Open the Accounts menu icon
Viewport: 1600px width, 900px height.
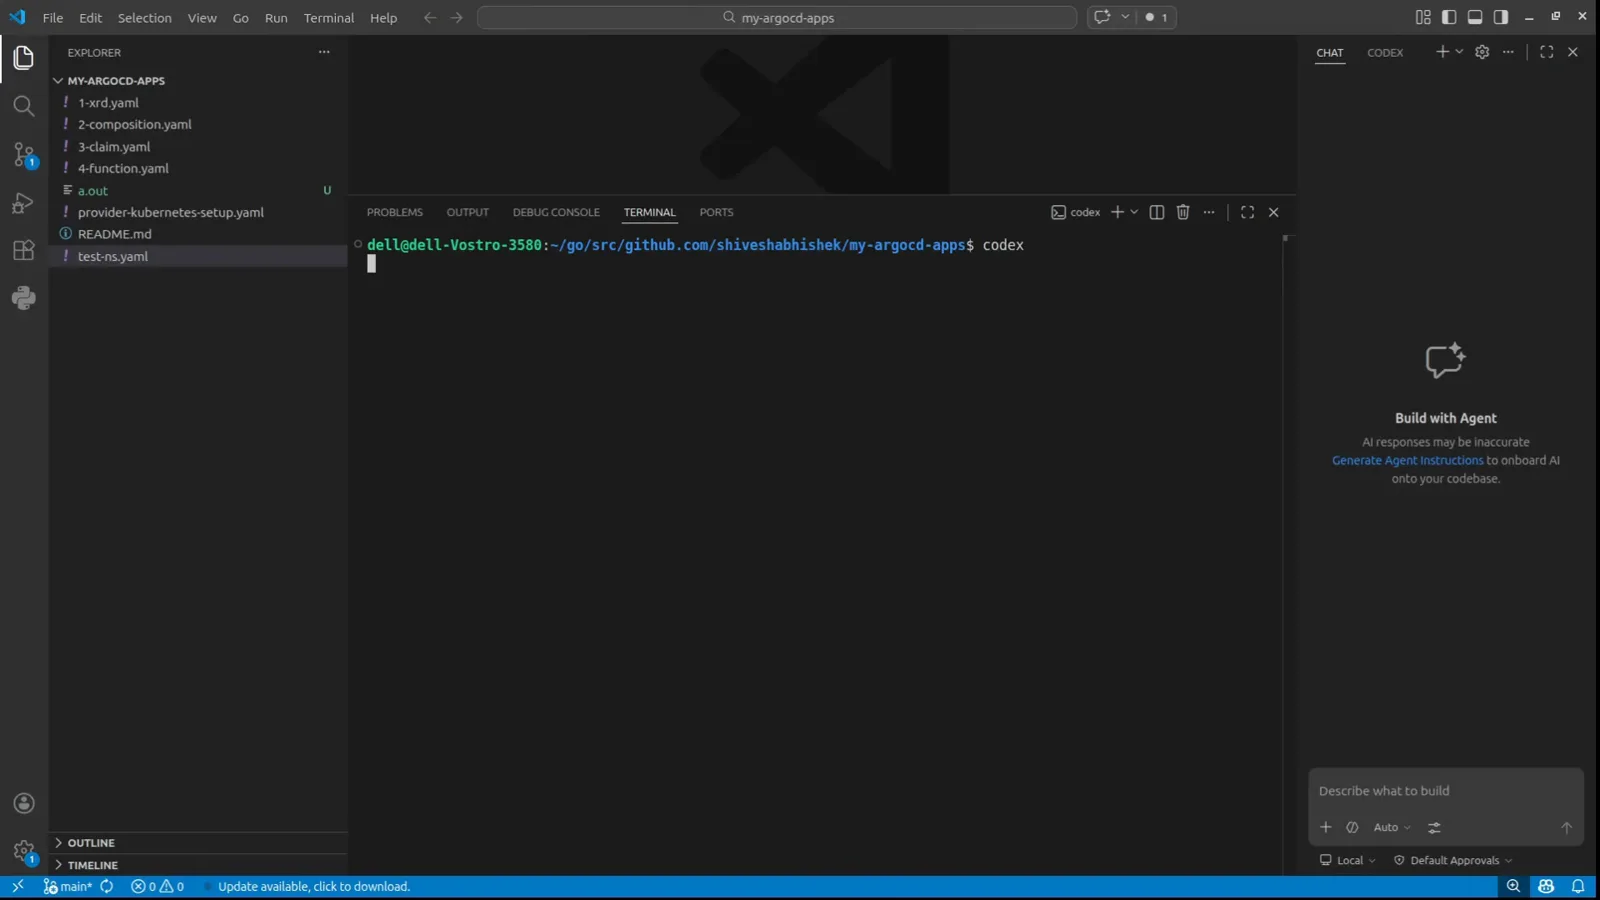point(24,803)
